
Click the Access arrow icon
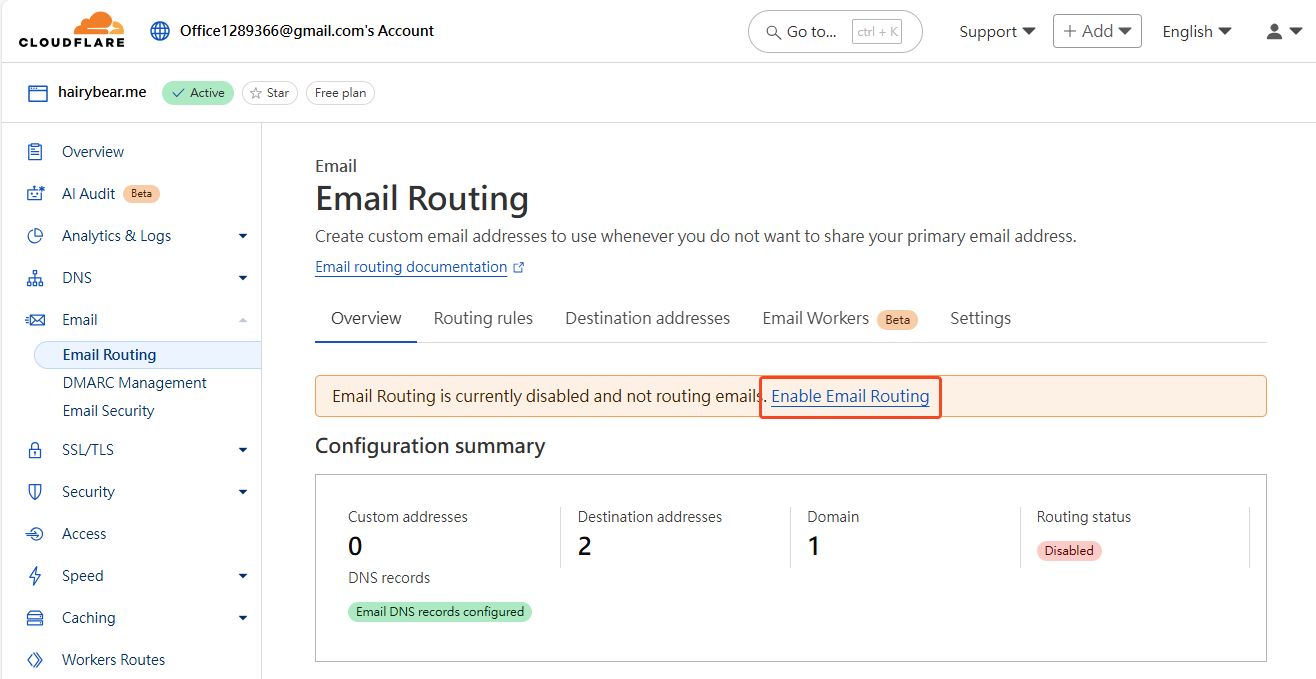click(35, 534)
